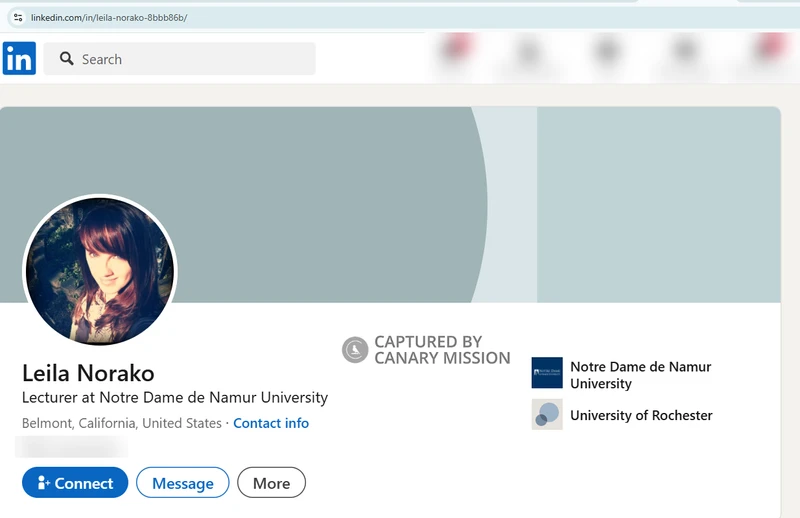Screen dimensions: 800x518
Task: Click the University of Rochester logo
Action: pos(547,414)
